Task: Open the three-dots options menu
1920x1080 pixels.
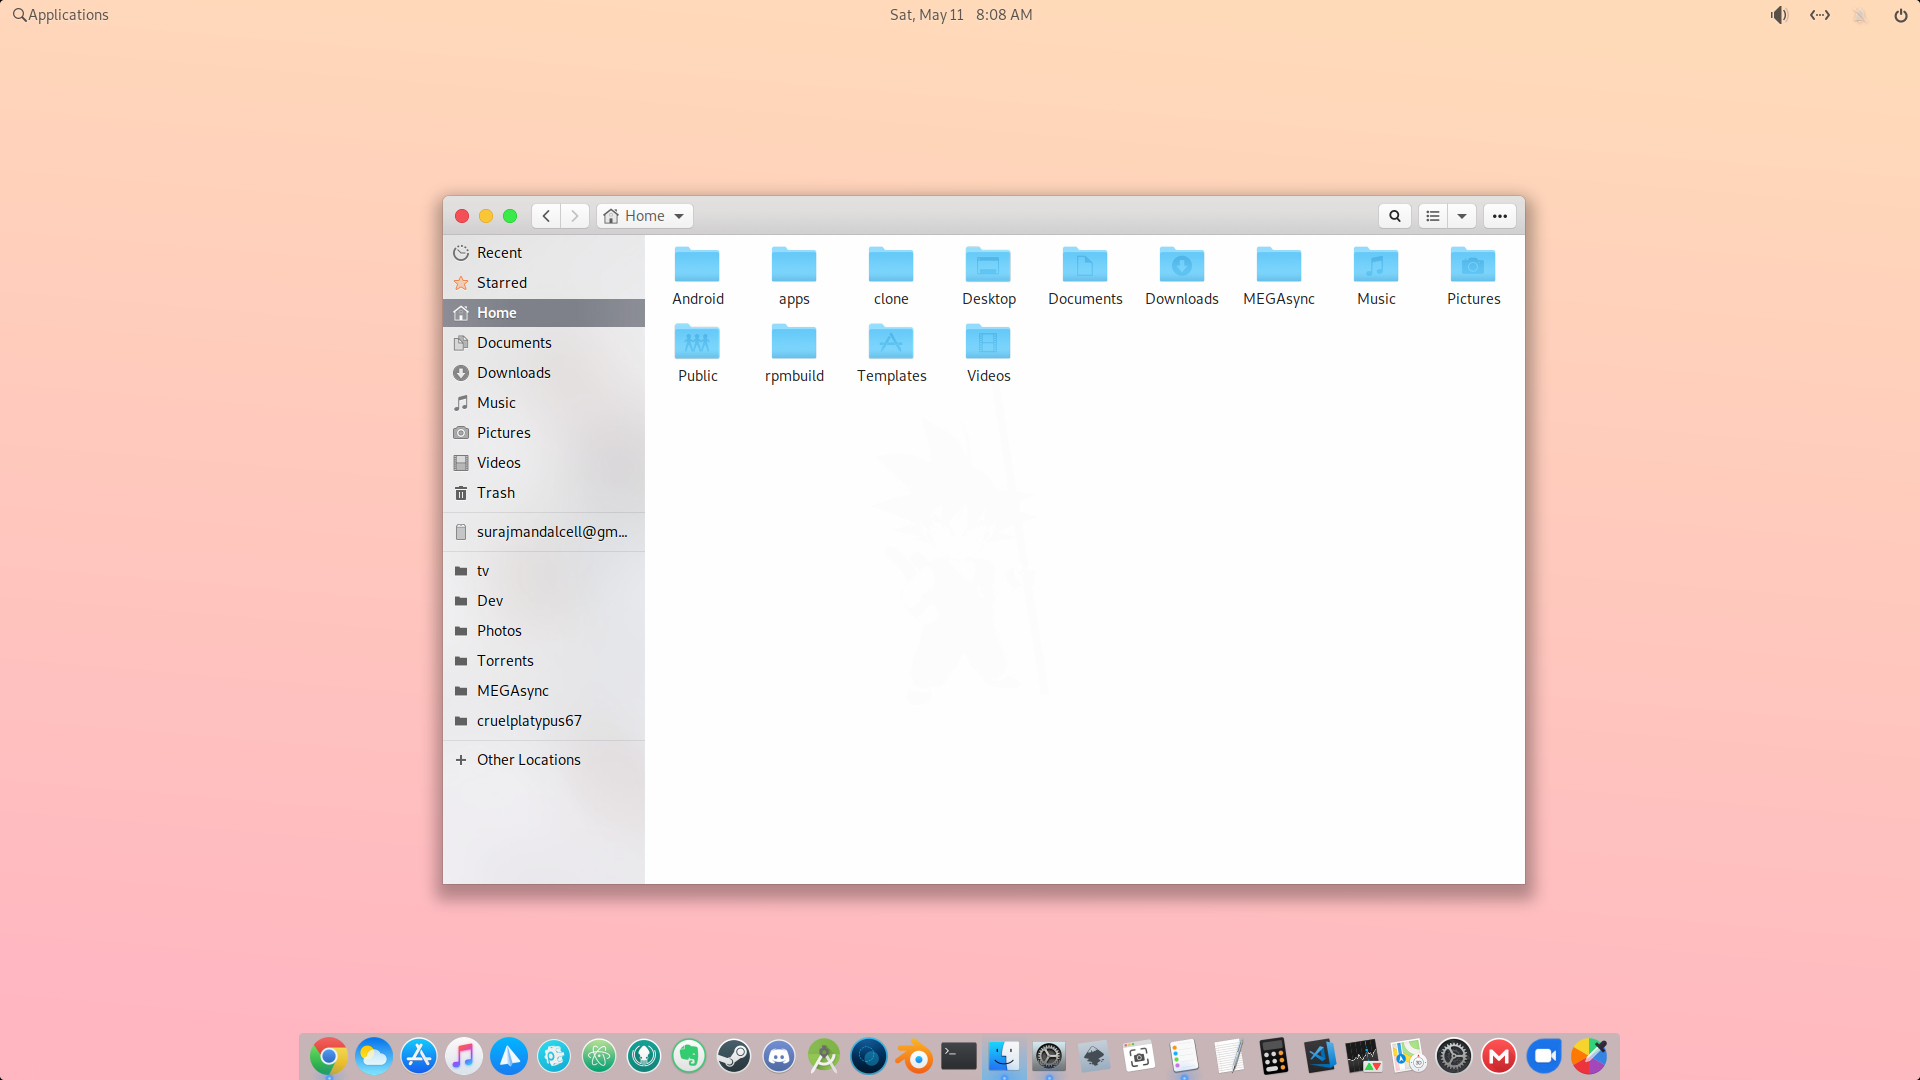Action: (x=1499, y=216)
